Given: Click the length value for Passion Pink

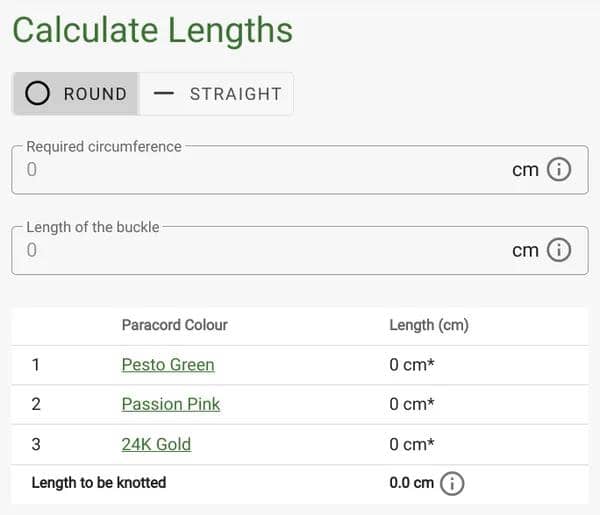Looking at the screenshot, I should (412, 405).
